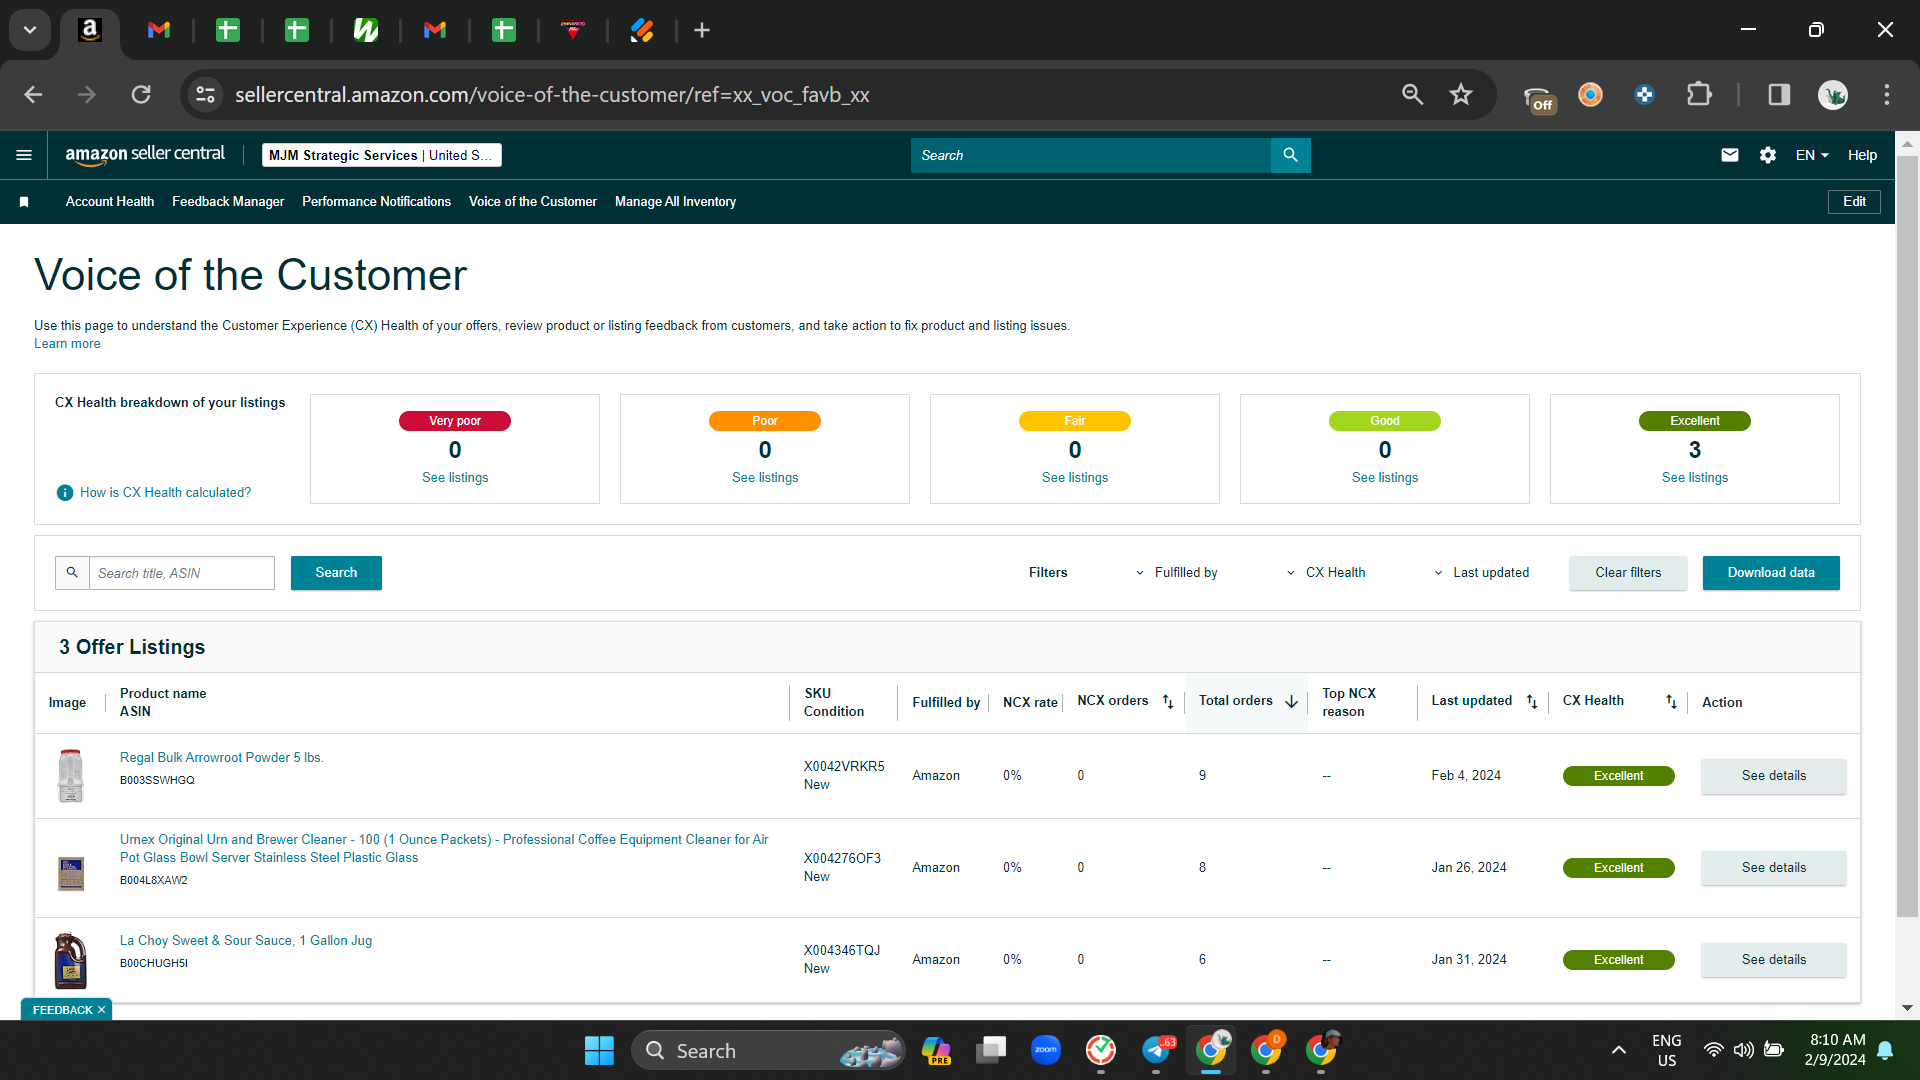Click Edit in the favorites bar
The image size is (1920, 1080).
[1855, 202]
